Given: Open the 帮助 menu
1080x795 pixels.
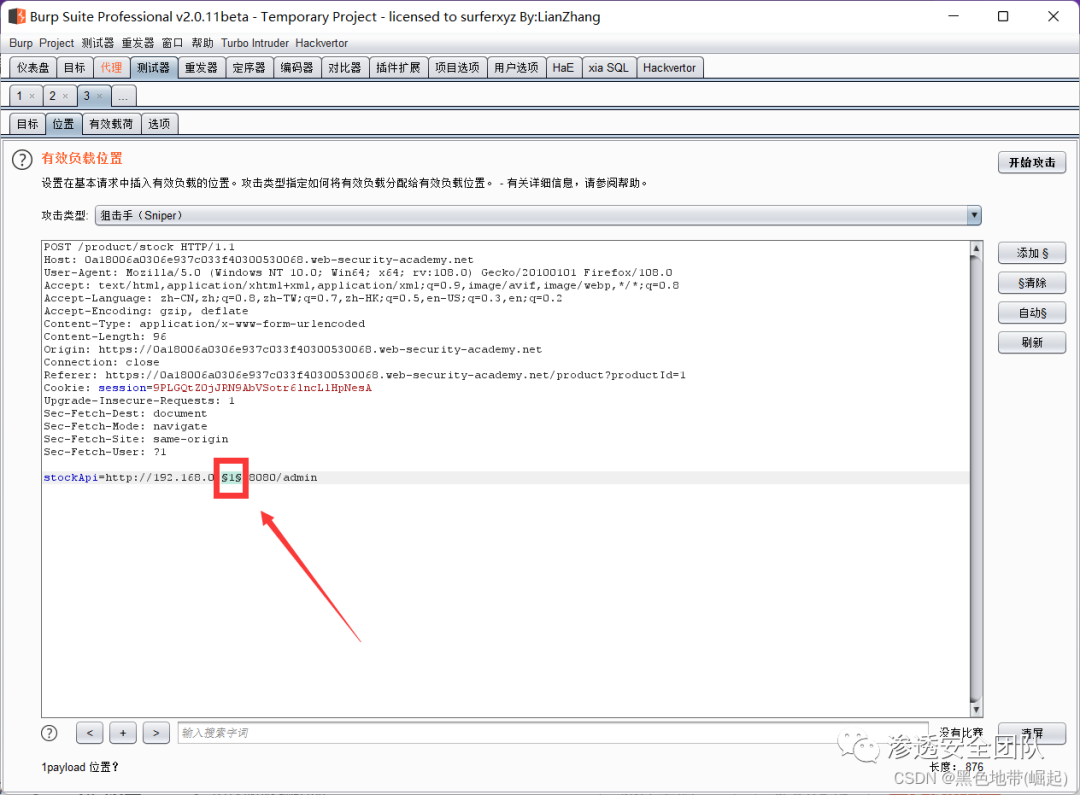Looking at the screenshot, I should [202, 43].
